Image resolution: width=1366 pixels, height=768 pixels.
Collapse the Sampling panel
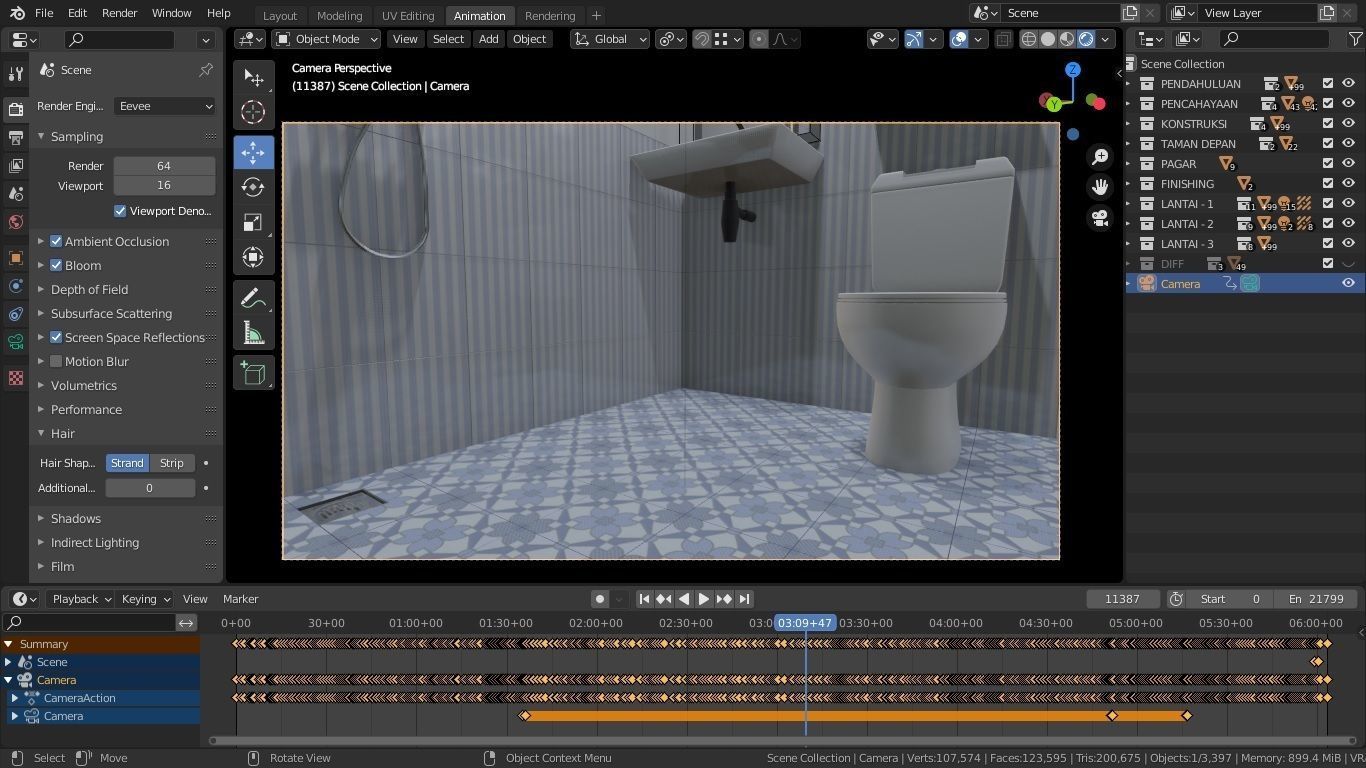(77, 136)
